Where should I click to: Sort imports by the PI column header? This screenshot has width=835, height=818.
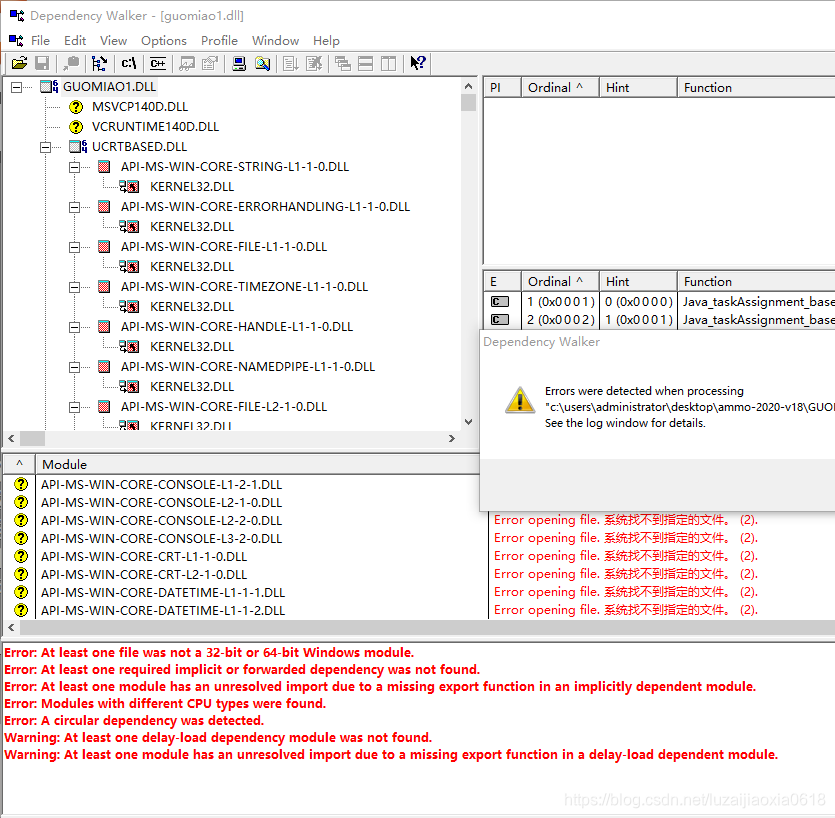pos(502,87)
